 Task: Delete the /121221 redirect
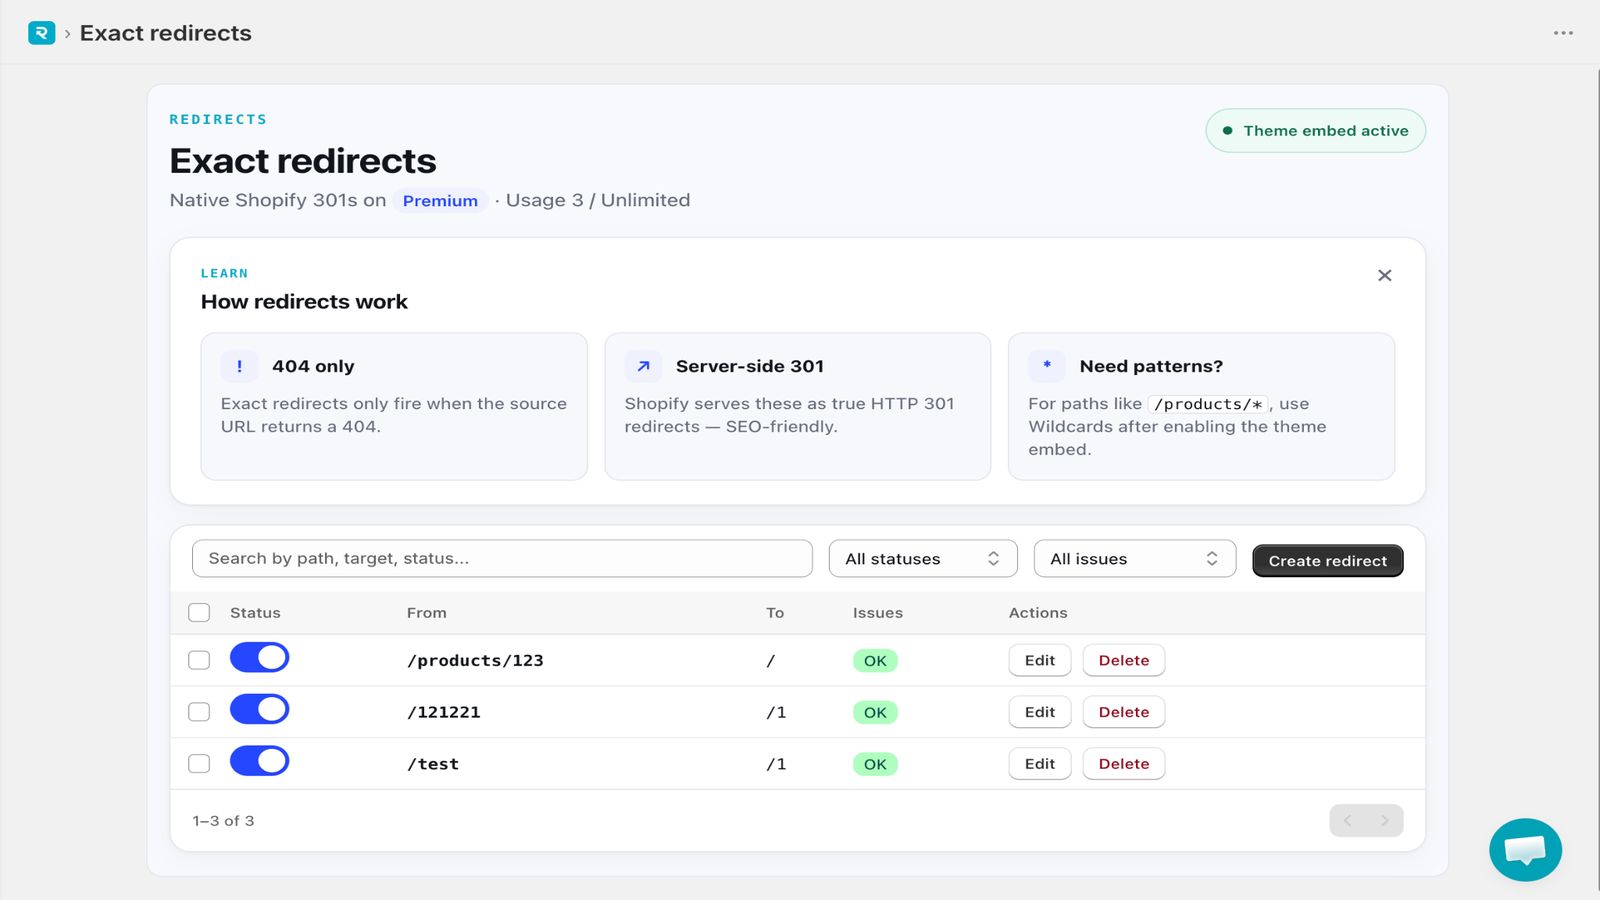1124,712
